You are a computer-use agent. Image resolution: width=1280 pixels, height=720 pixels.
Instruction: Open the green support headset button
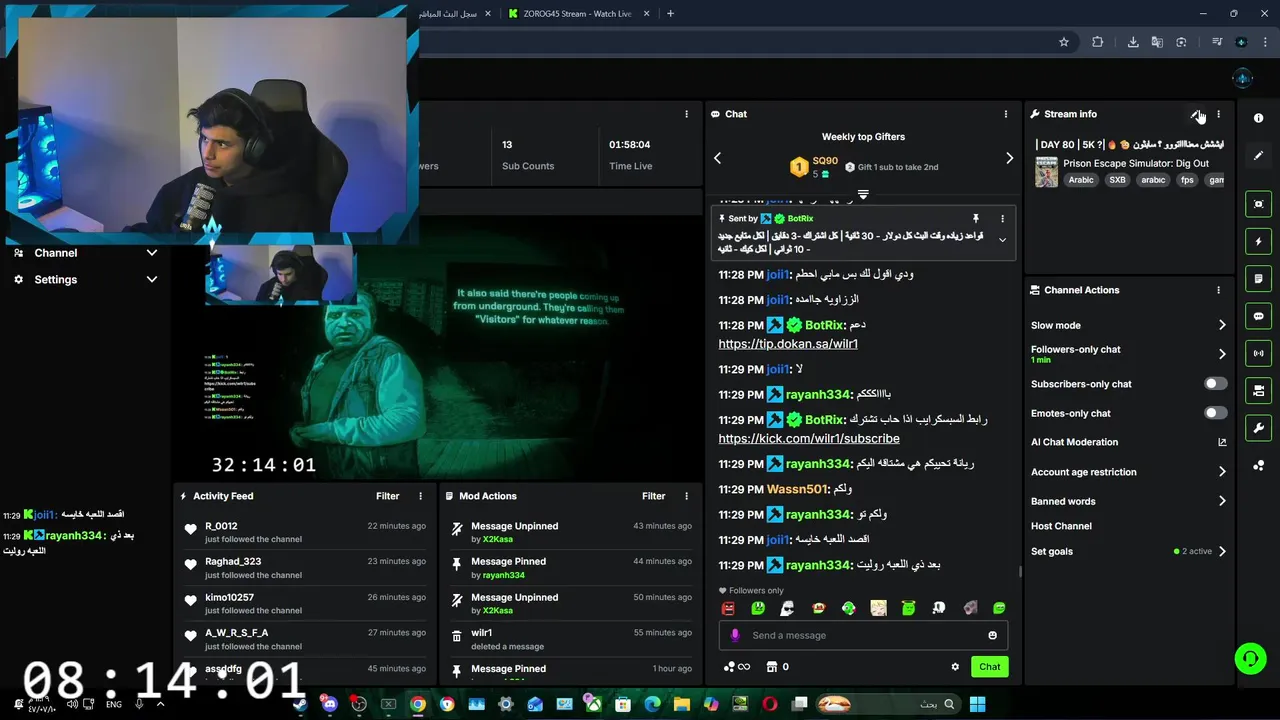(x=1250, y=658)
